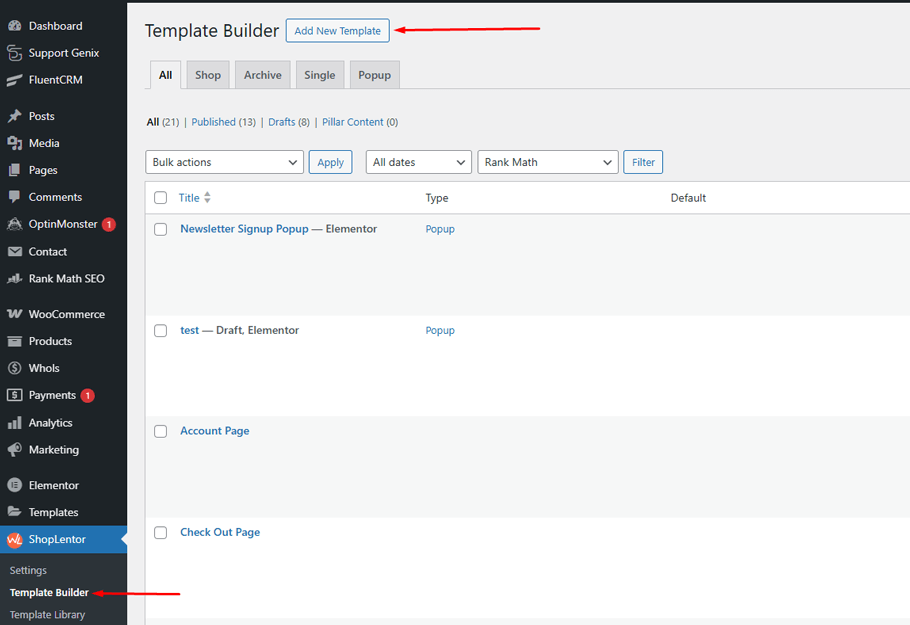Screen dimensions: 910x625
Task: Click Popup type link in test row
Action: coord(440,331)
